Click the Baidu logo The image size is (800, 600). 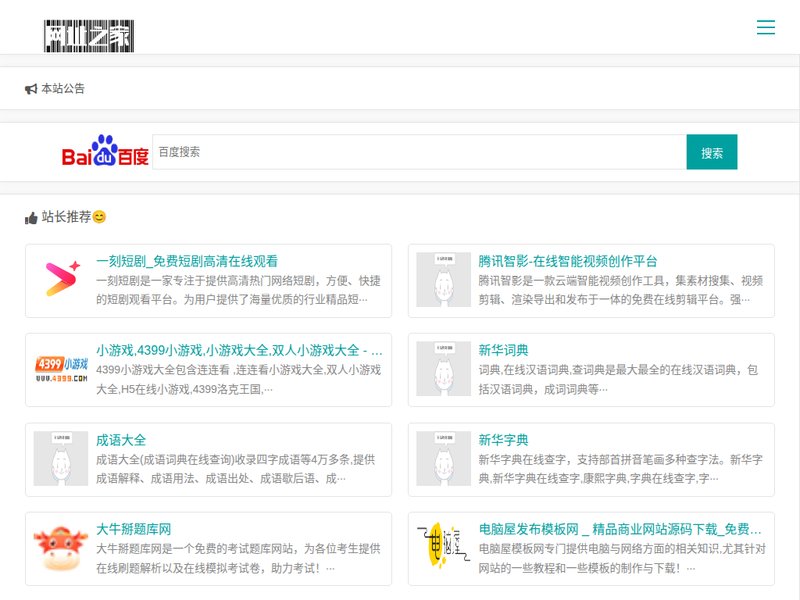tap(105, 151)
